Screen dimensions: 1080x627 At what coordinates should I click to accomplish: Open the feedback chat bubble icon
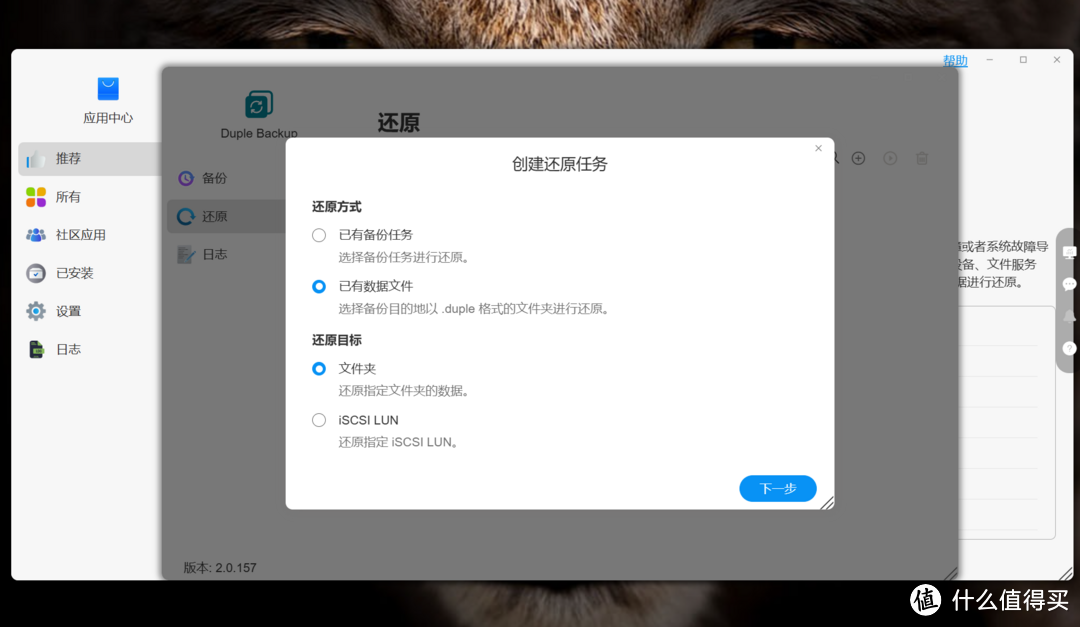coord(1068,282)
